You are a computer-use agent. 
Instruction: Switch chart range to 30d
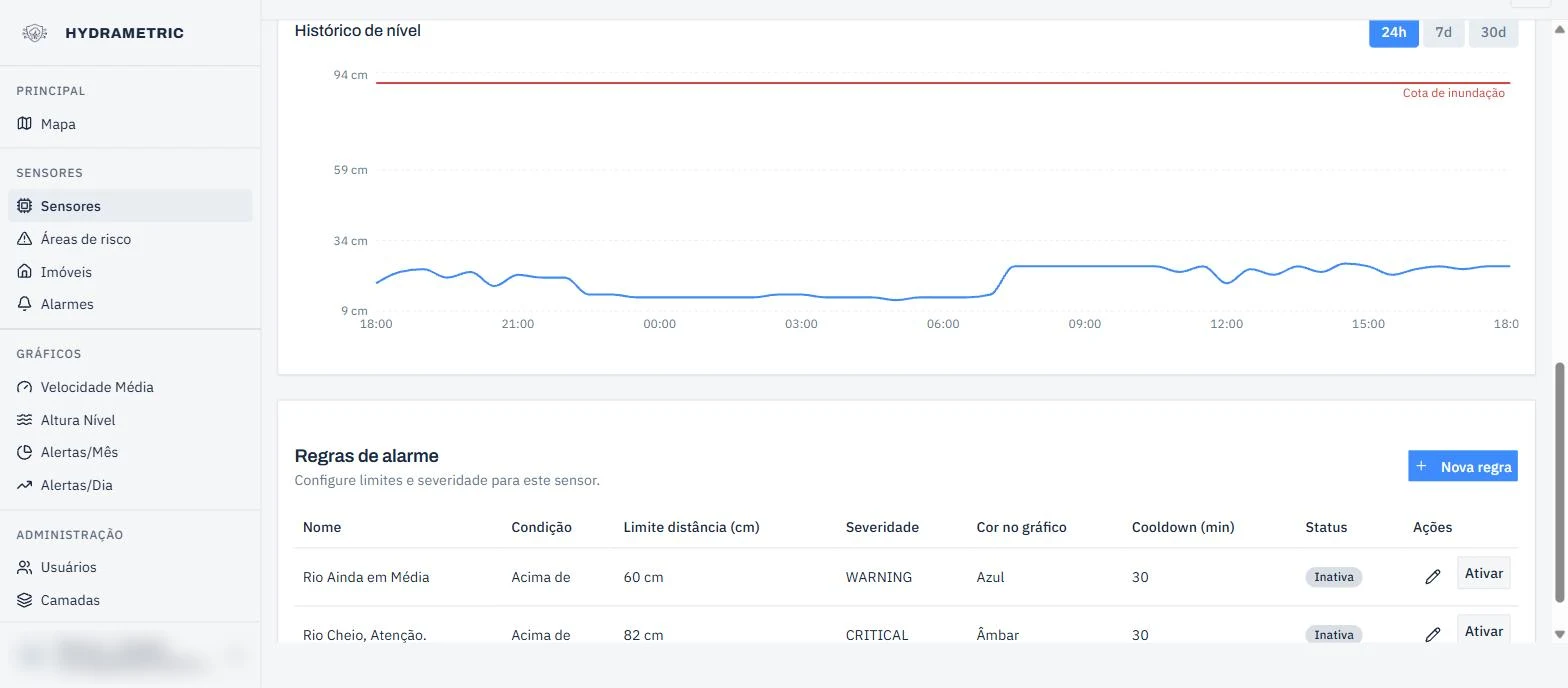click(x=1493, y=32)
